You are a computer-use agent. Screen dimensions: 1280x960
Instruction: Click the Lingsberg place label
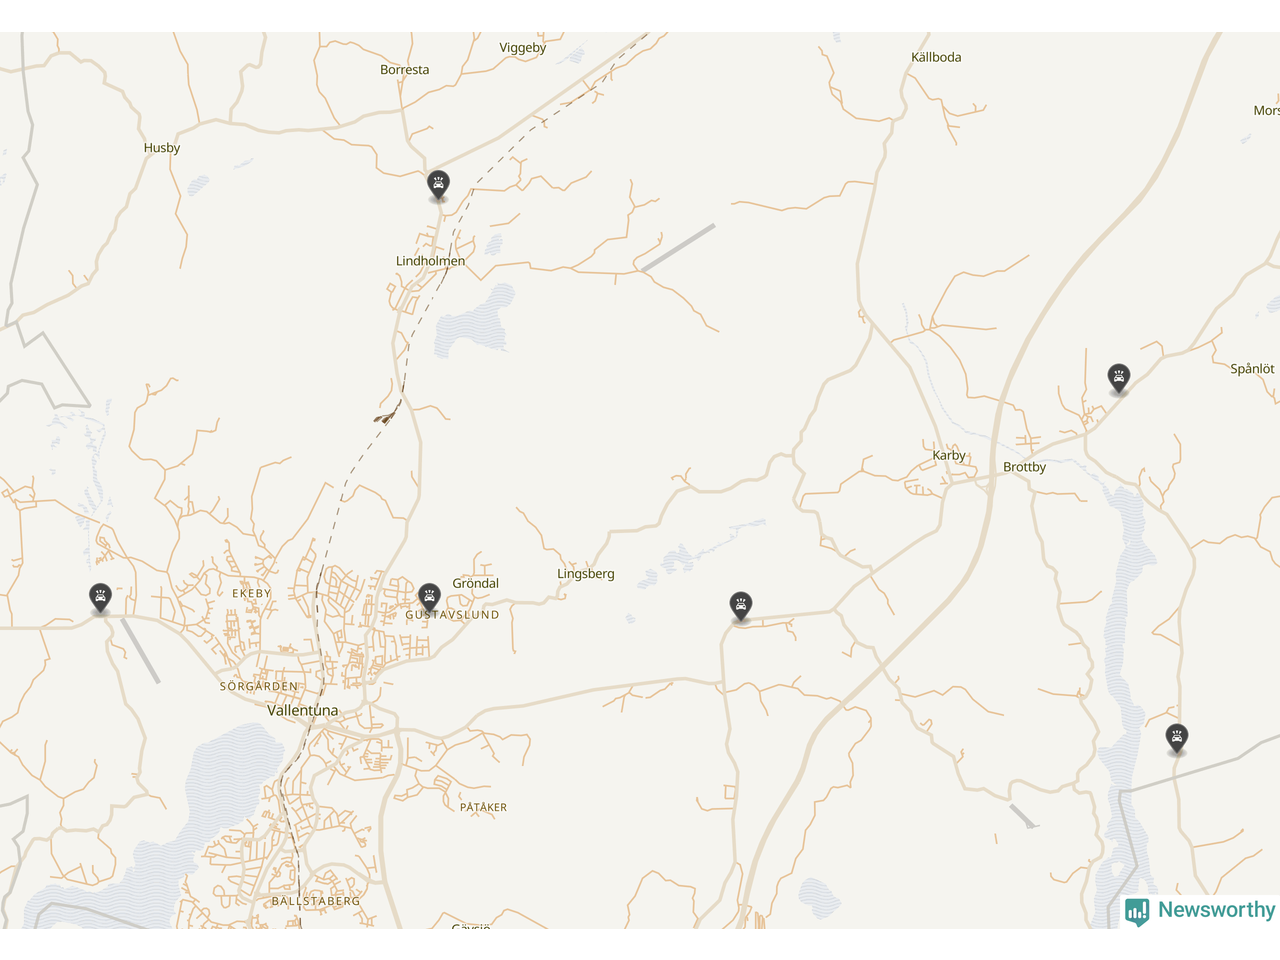point(586,574)
